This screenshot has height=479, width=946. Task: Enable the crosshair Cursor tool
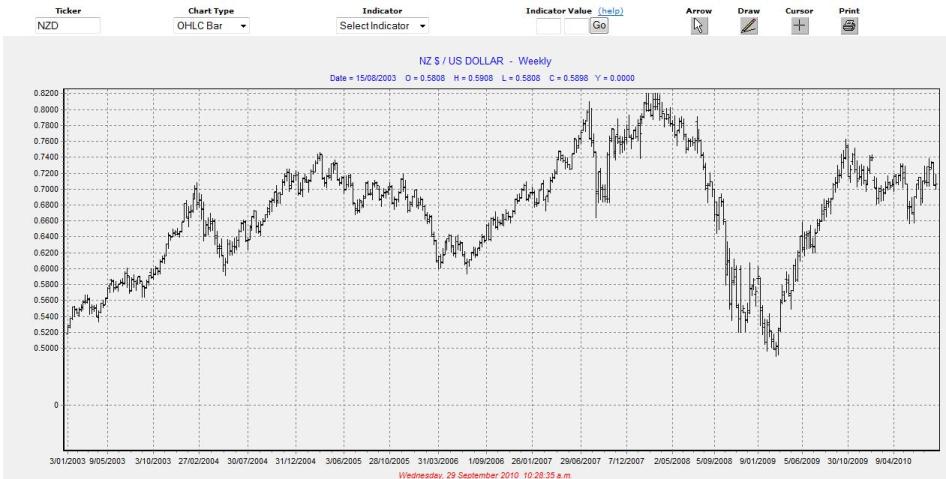pos(799,26)
